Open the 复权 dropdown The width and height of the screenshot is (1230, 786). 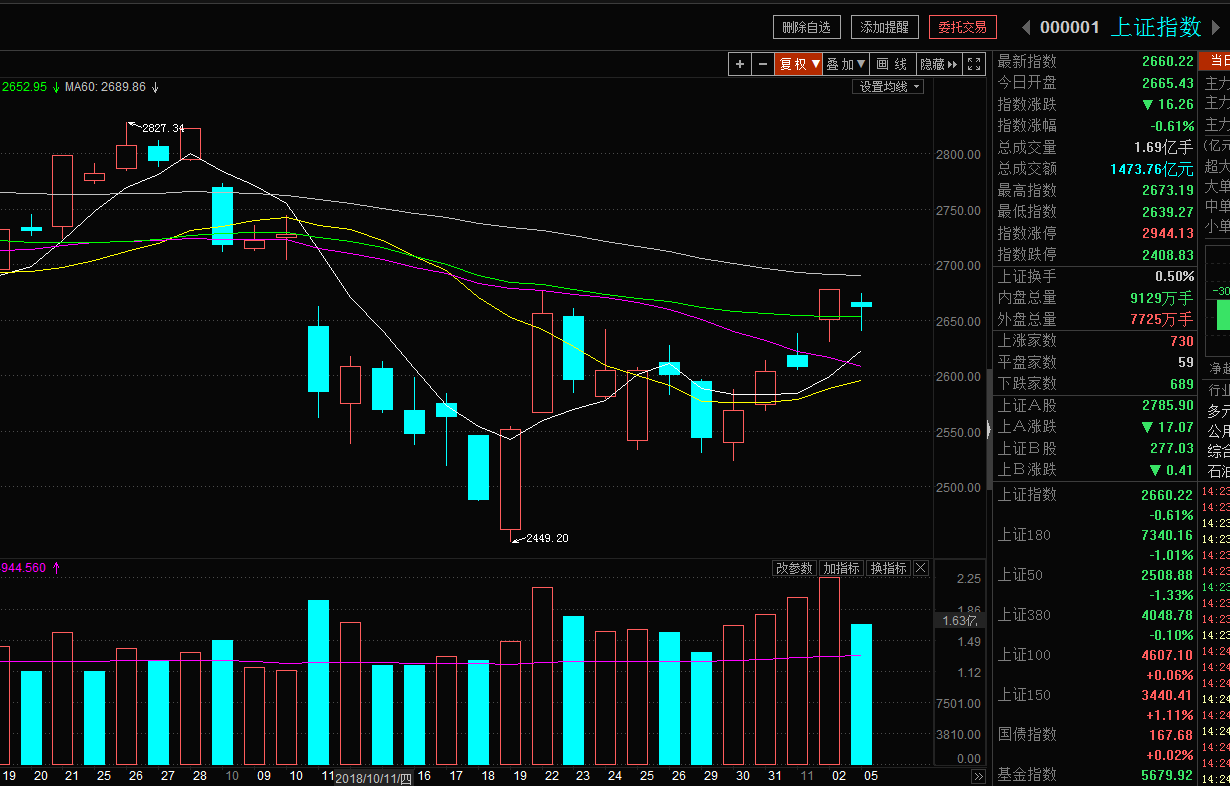click(799, 64)
